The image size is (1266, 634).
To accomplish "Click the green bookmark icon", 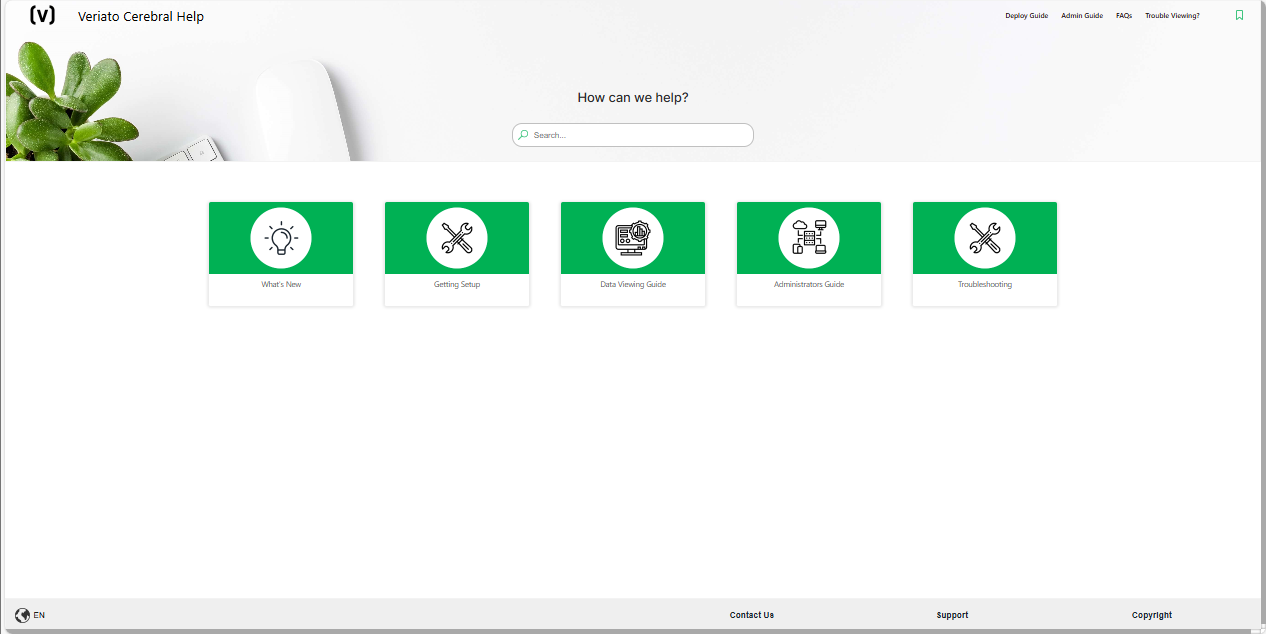I will 1239,15.
